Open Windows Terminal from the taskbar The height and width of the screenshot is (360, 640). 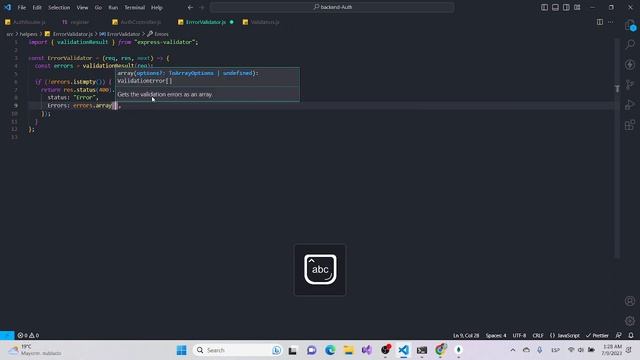[x=422, y=350]
